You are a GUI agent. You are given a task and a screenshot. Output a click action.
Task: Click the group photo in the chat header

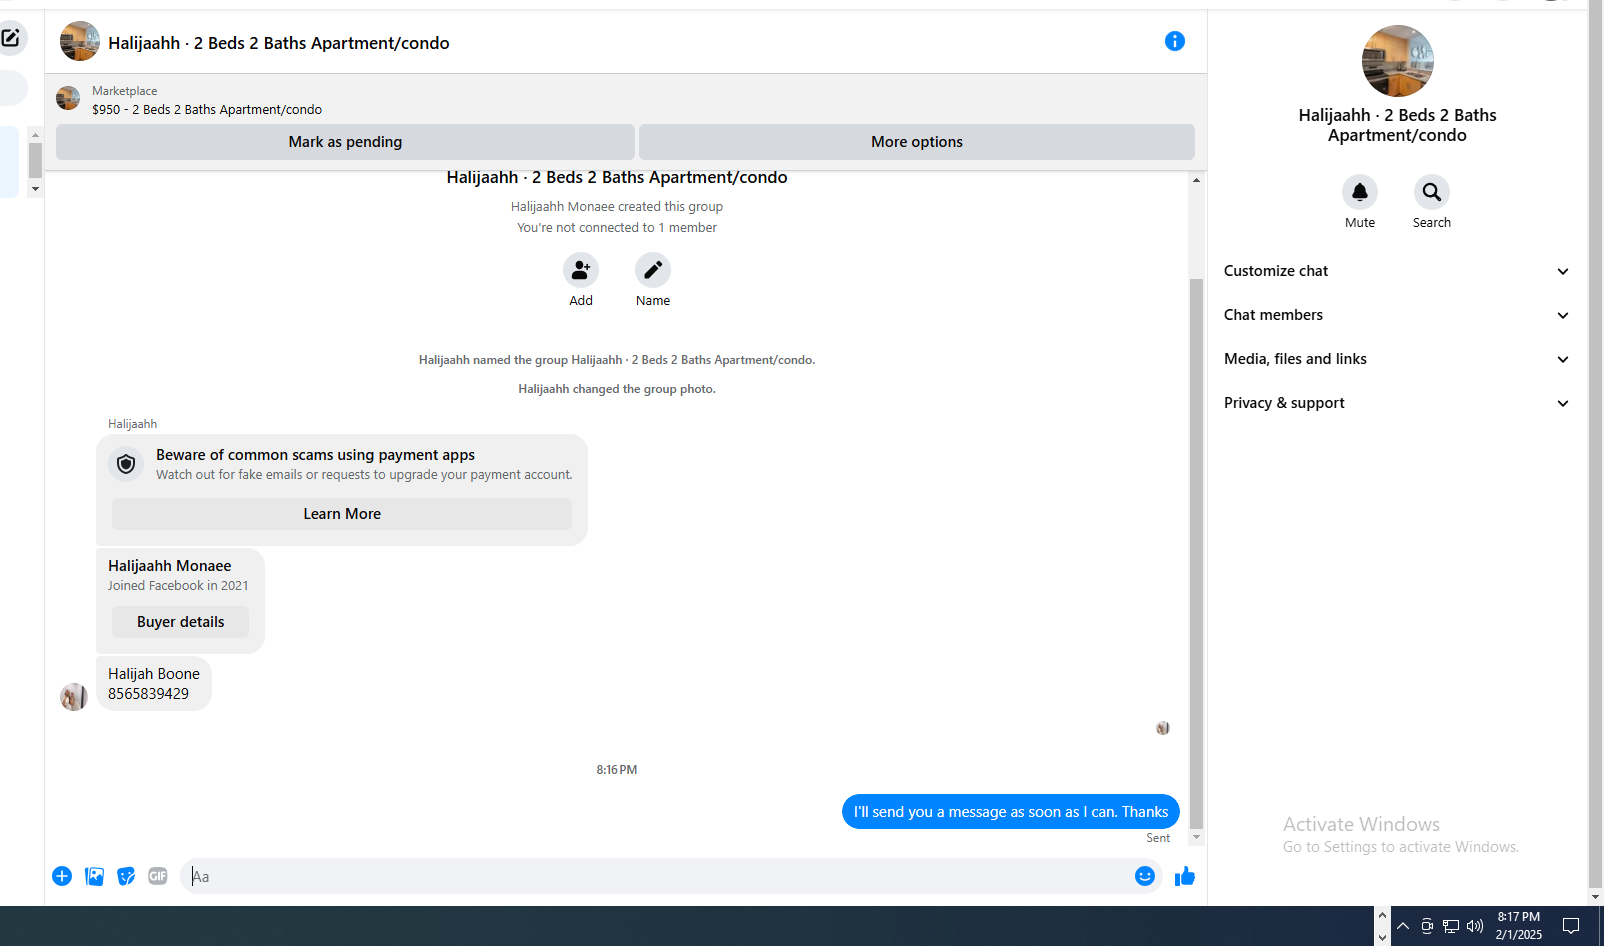(80, 41)
